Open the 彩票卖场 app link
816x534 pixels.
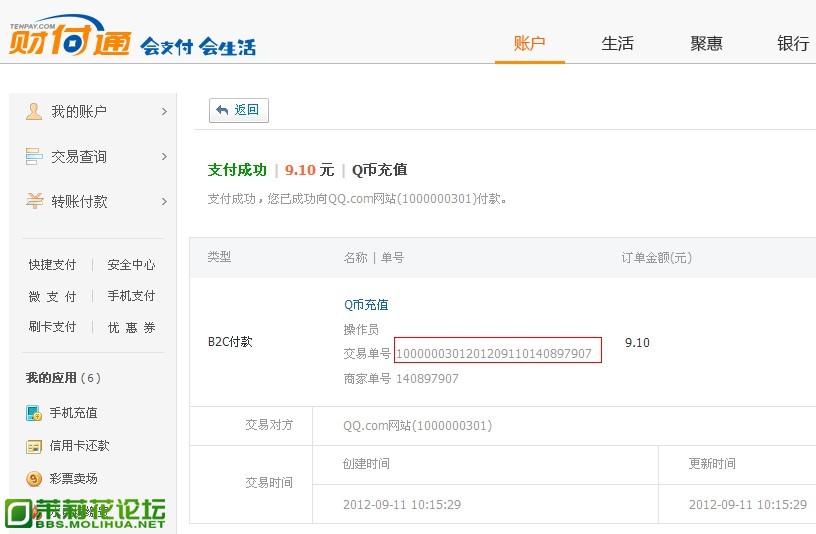(73, 478)
